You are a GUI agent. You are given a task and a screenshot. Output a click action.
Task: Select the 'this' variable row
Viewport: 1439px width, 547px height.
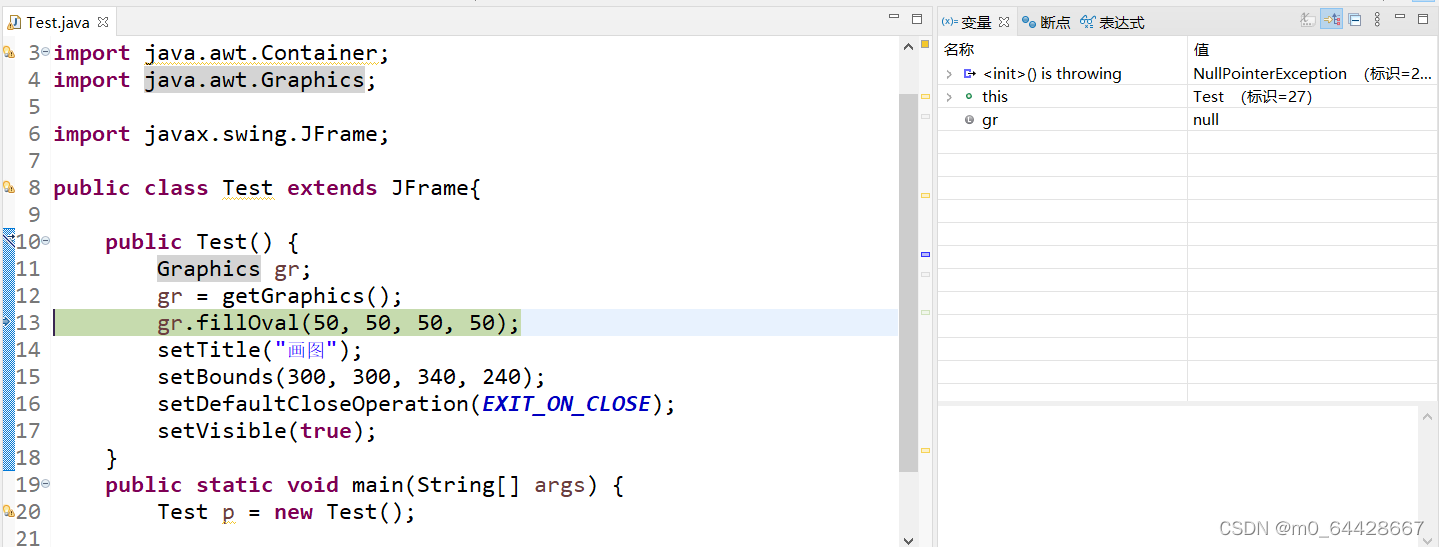pos(1188,97)
